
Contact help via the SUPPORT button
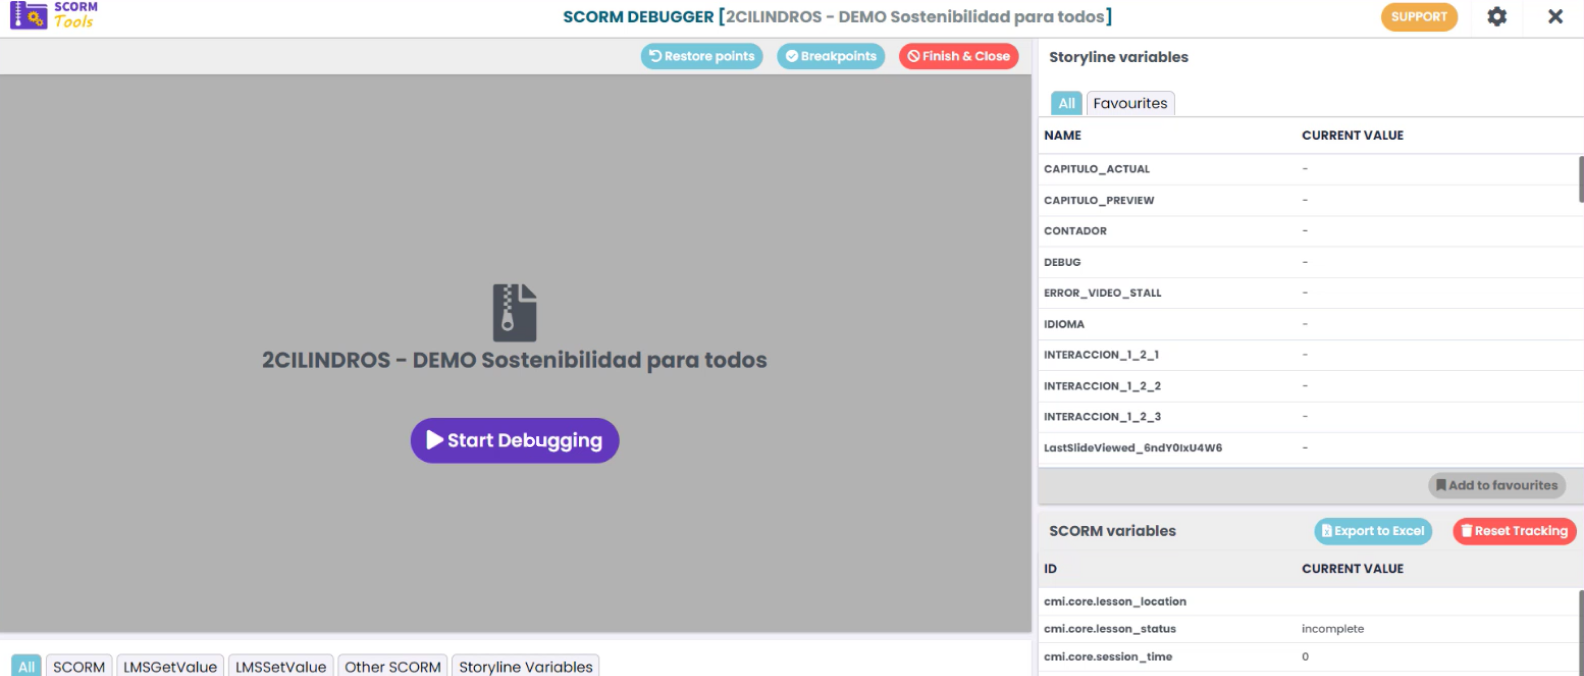[x=1418, y=17]
